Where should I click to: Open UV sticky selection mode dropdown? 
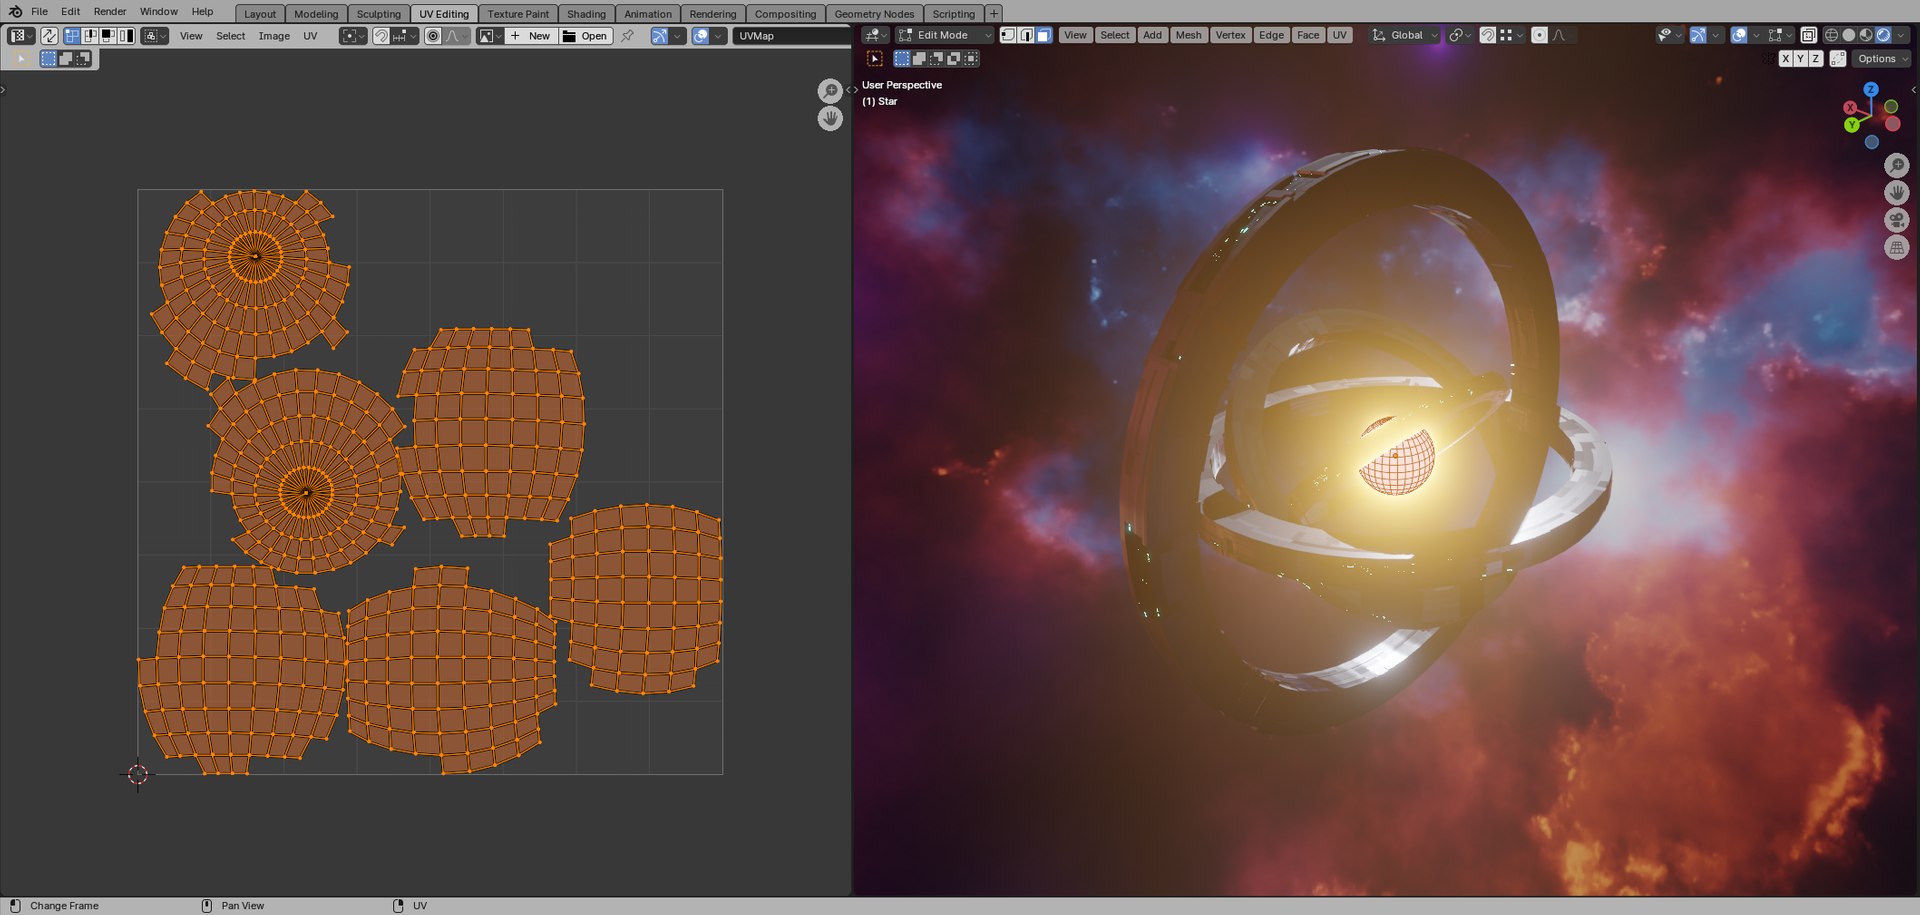pos(154,36)
